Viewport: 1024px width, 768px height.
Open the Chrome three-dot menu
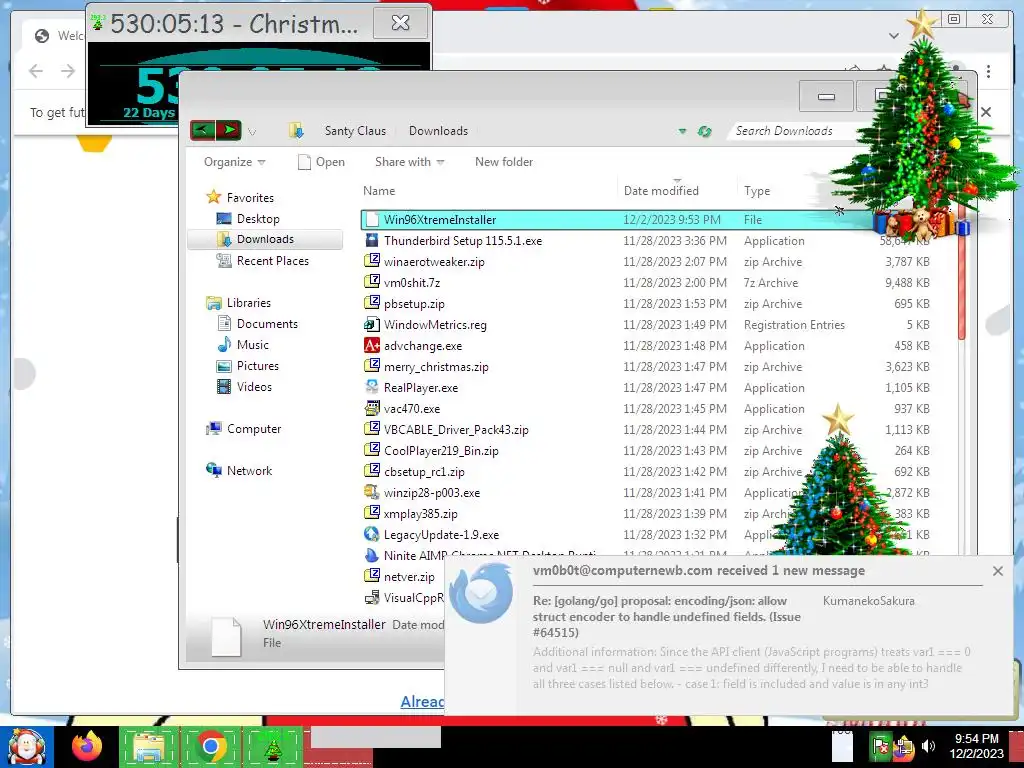(x=988, y=71)
